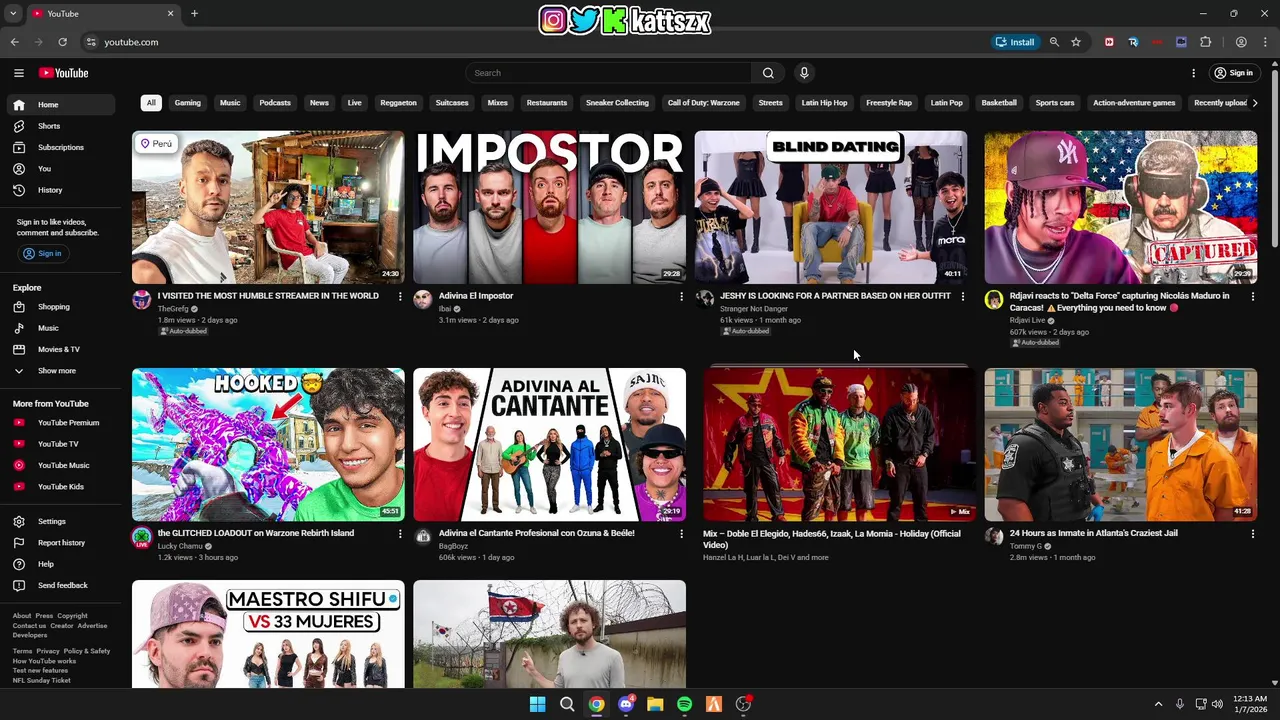Select the Latin Hip Hop chip
1280x720 pixels.
[824, 103]
